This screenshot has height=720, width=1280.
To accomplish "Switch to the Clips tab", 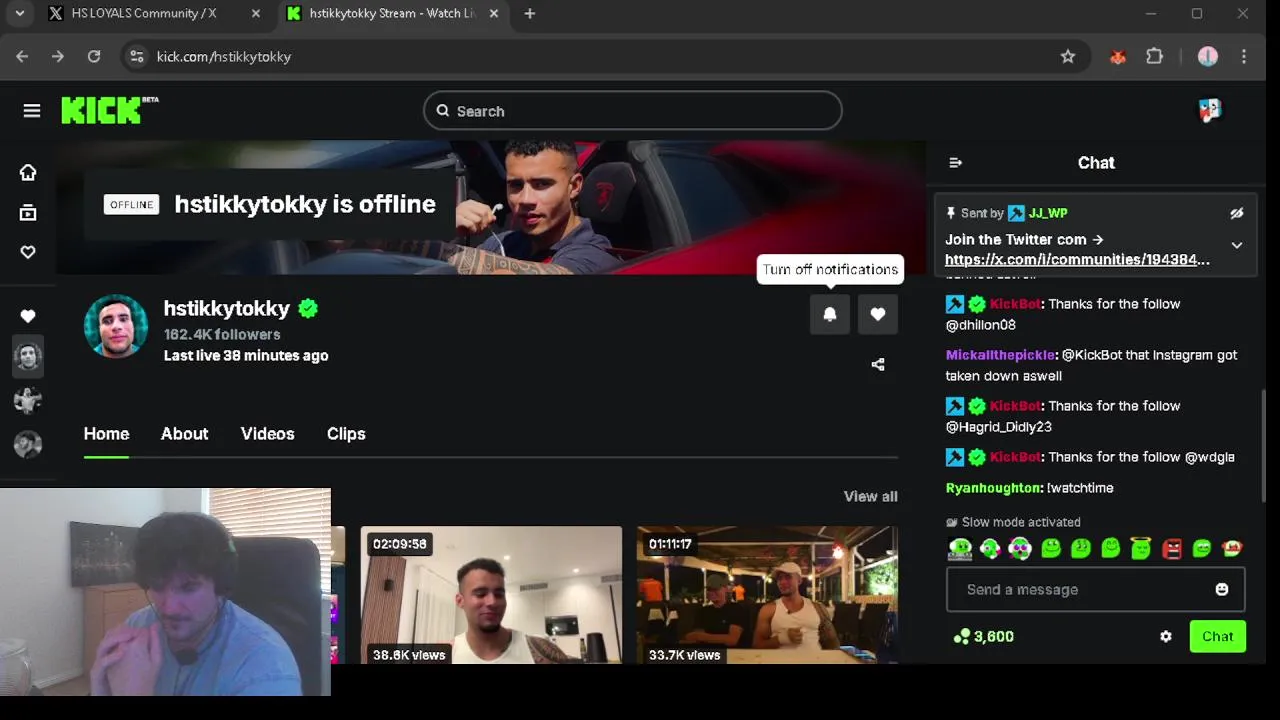I will pos(346,434).
